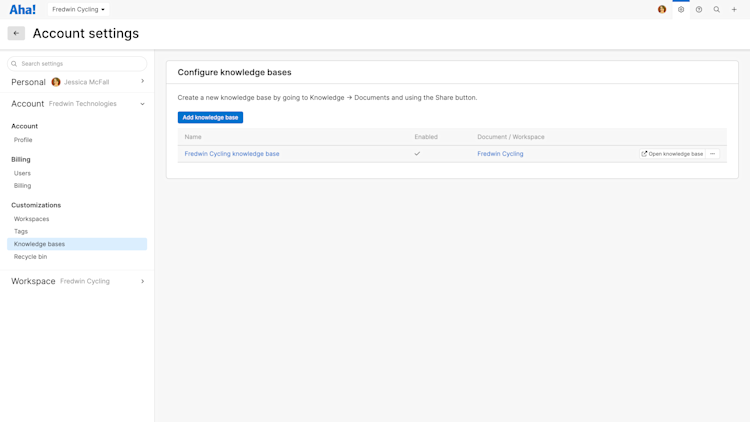This screenshot has height=422, width=750.
Task: Open the user avatar menu in the top bar
Action: coord(662,10)
